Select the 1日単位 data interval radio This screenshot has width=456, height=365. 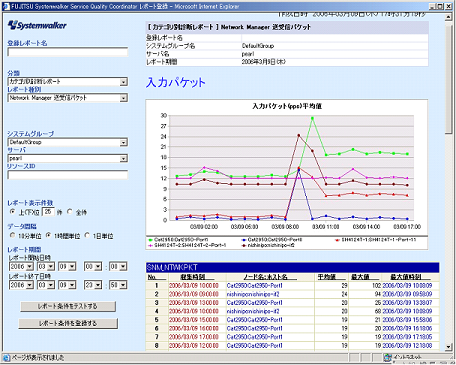[87, 235]
